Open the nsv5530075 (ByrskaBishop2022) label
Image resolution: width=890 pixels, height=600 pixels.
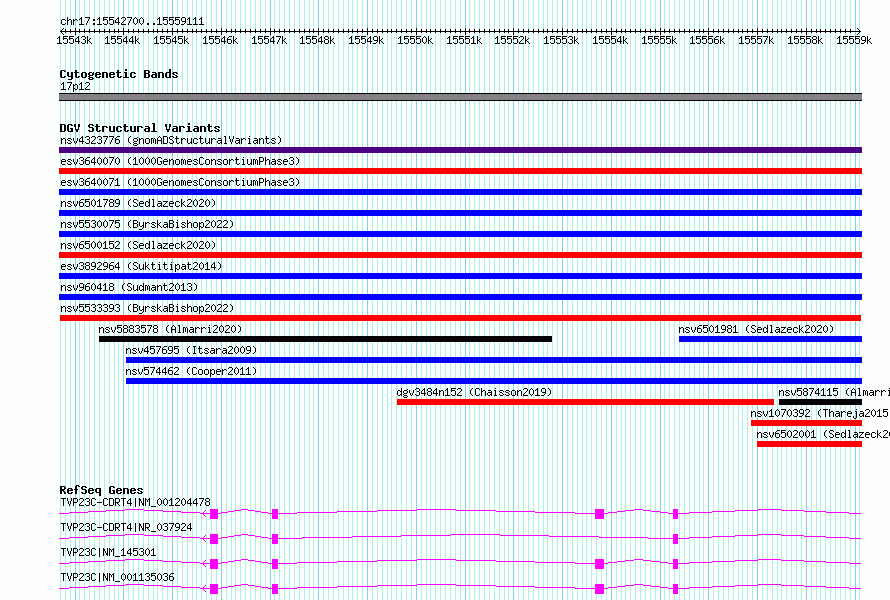click(147, 224)
